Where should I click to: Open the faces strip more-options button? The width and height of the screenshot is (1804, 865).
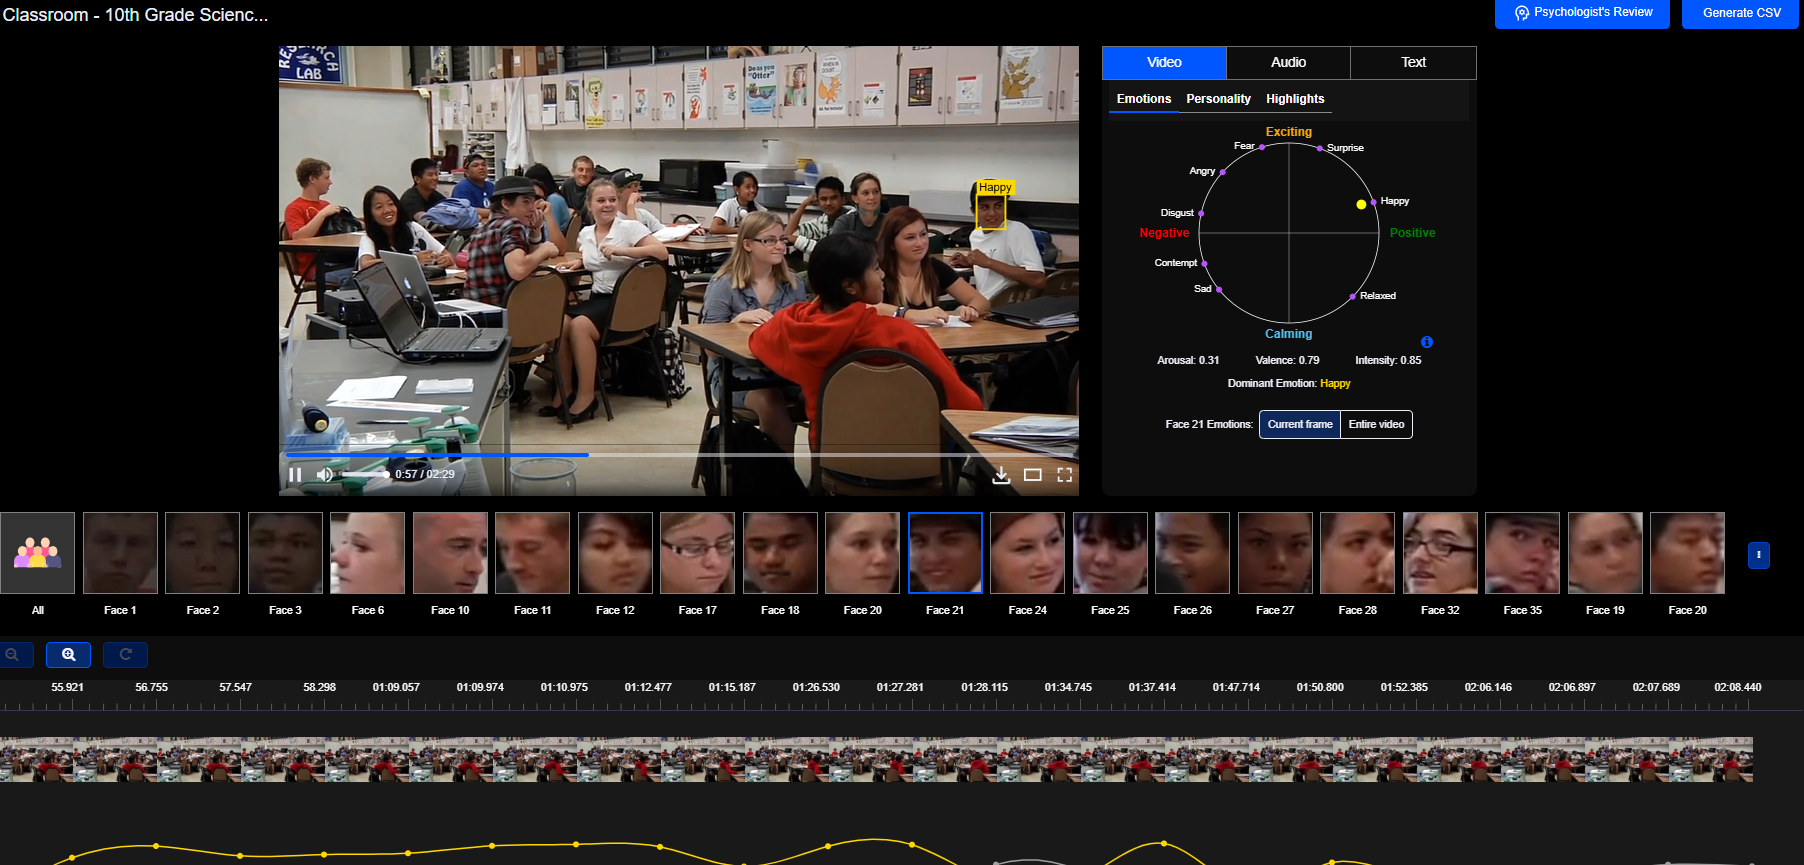[x=1759, y=555]
